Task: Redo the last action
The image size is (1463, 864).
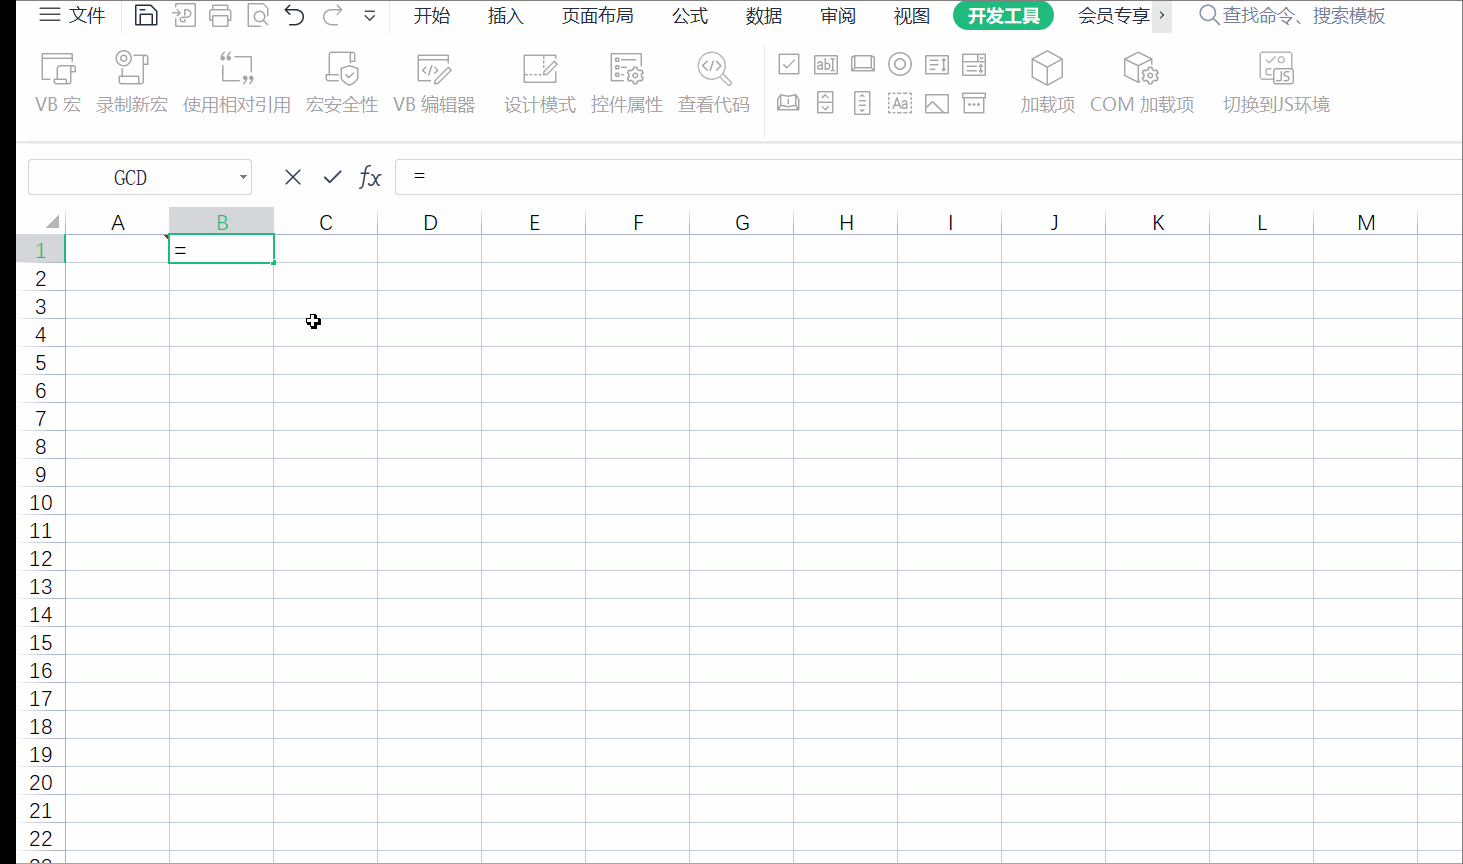Action: [333, 16]
